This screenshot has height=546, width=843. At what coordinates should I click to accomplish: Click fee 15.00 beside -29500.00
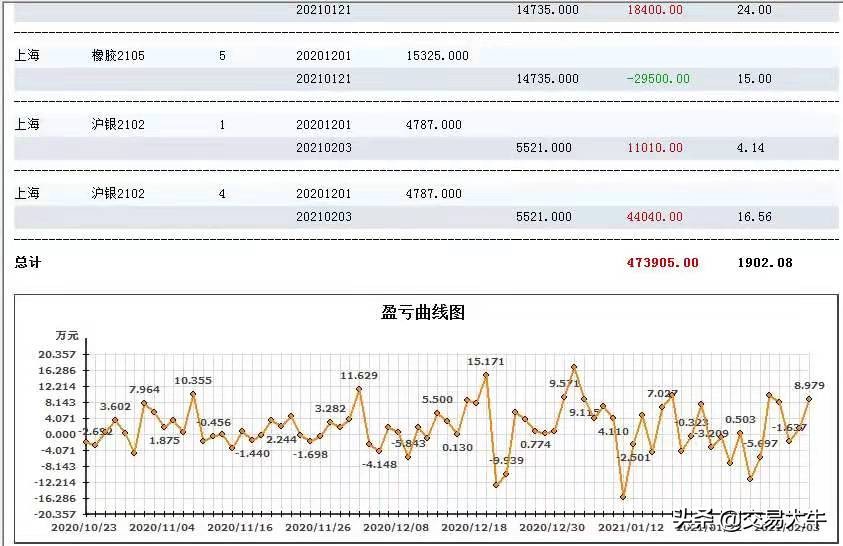754,79
